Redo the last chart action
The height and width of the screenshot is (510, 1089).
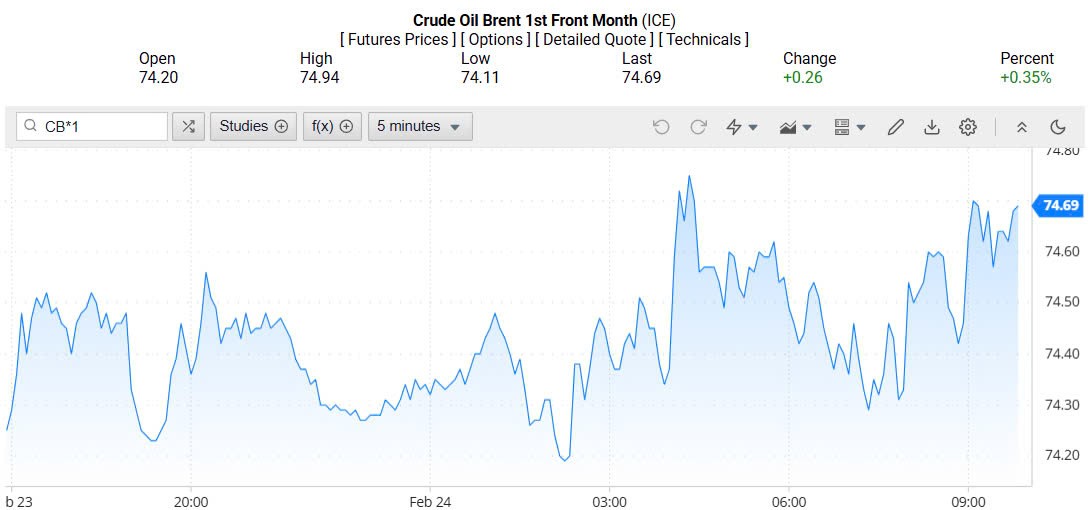click(698, 127)
